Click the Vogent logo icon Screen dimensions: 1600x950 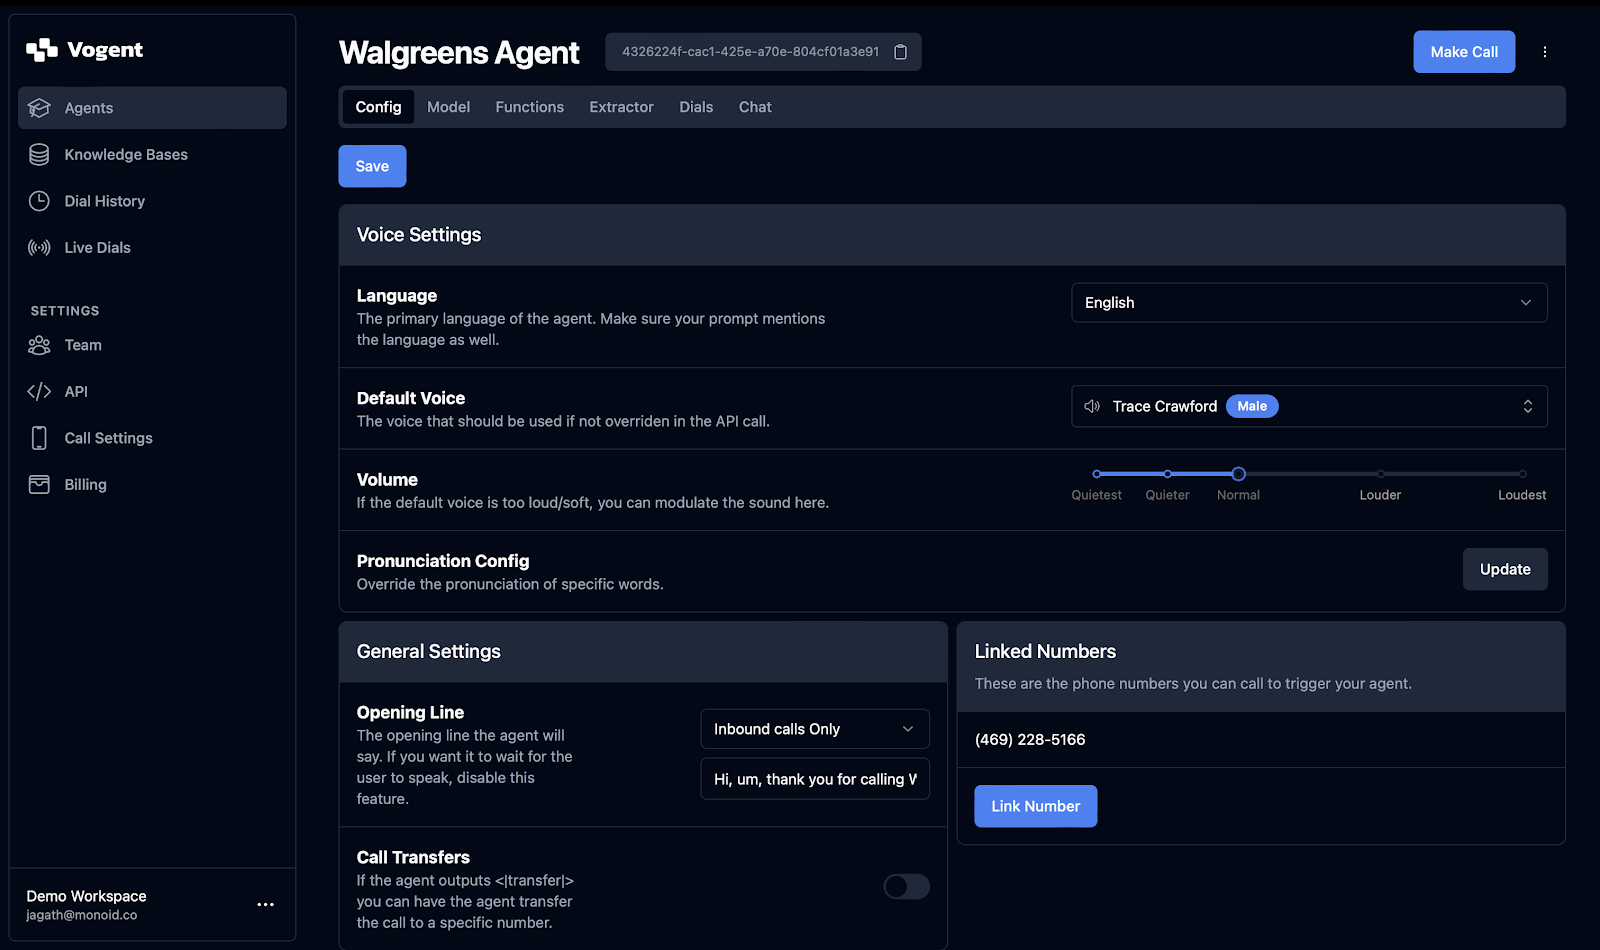coord(41,50)
